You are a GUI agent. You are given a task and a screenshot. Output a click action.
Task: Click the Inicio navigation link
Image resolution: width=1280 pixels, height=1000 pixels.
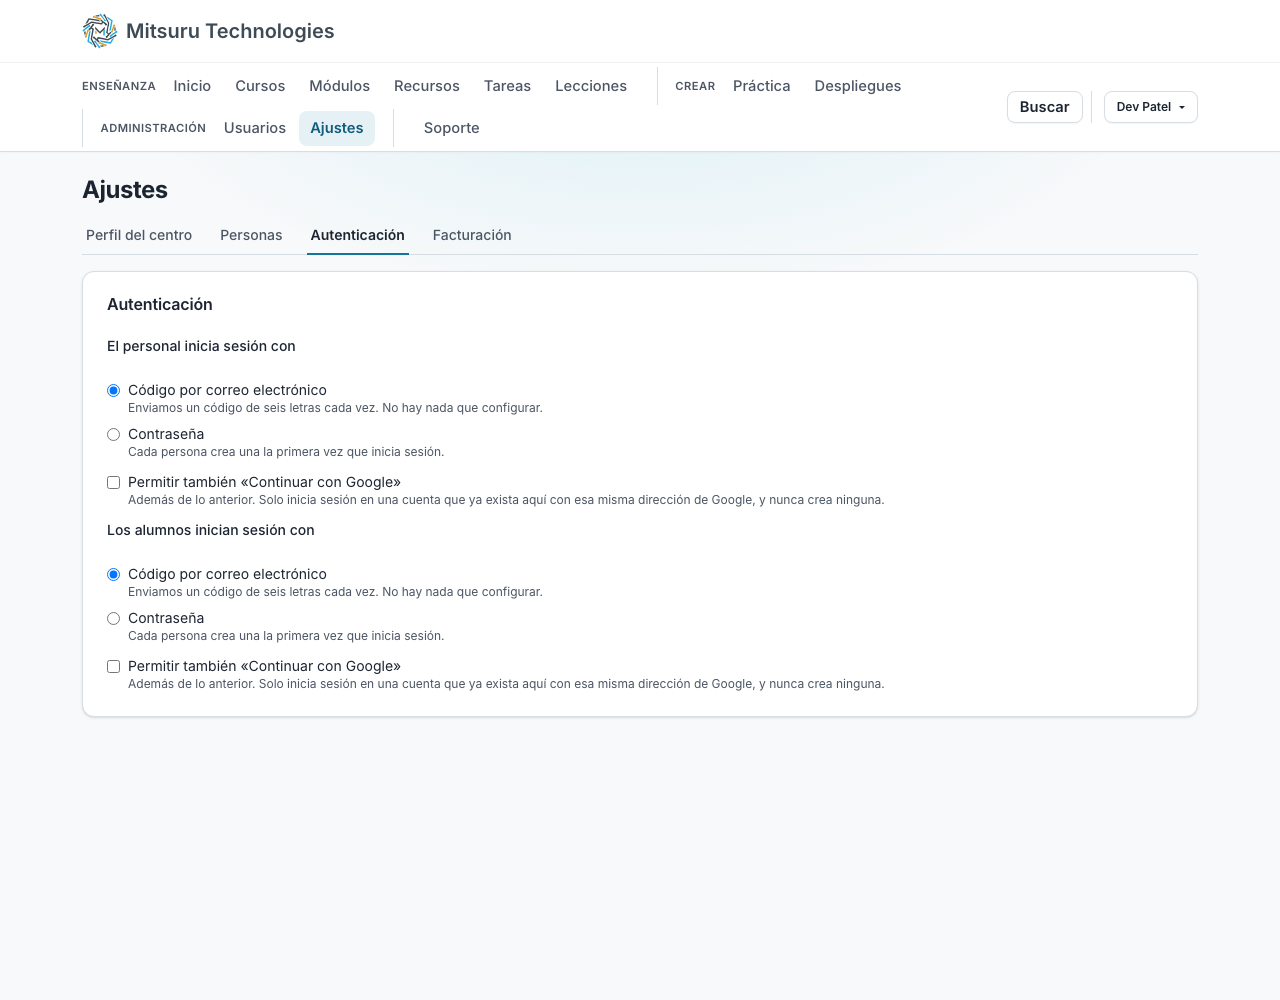coord(192,86)
